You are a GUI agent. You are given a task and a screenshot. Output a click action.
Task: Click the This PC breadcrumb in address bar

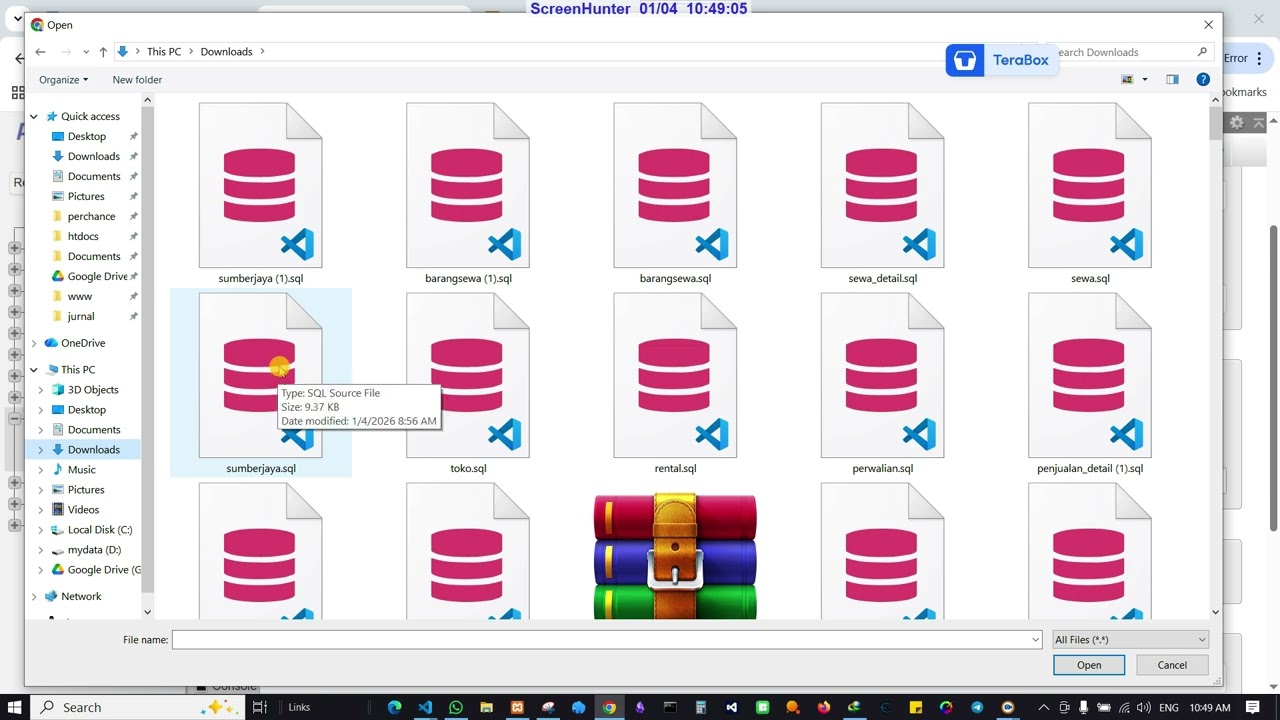tap(164, 52)
